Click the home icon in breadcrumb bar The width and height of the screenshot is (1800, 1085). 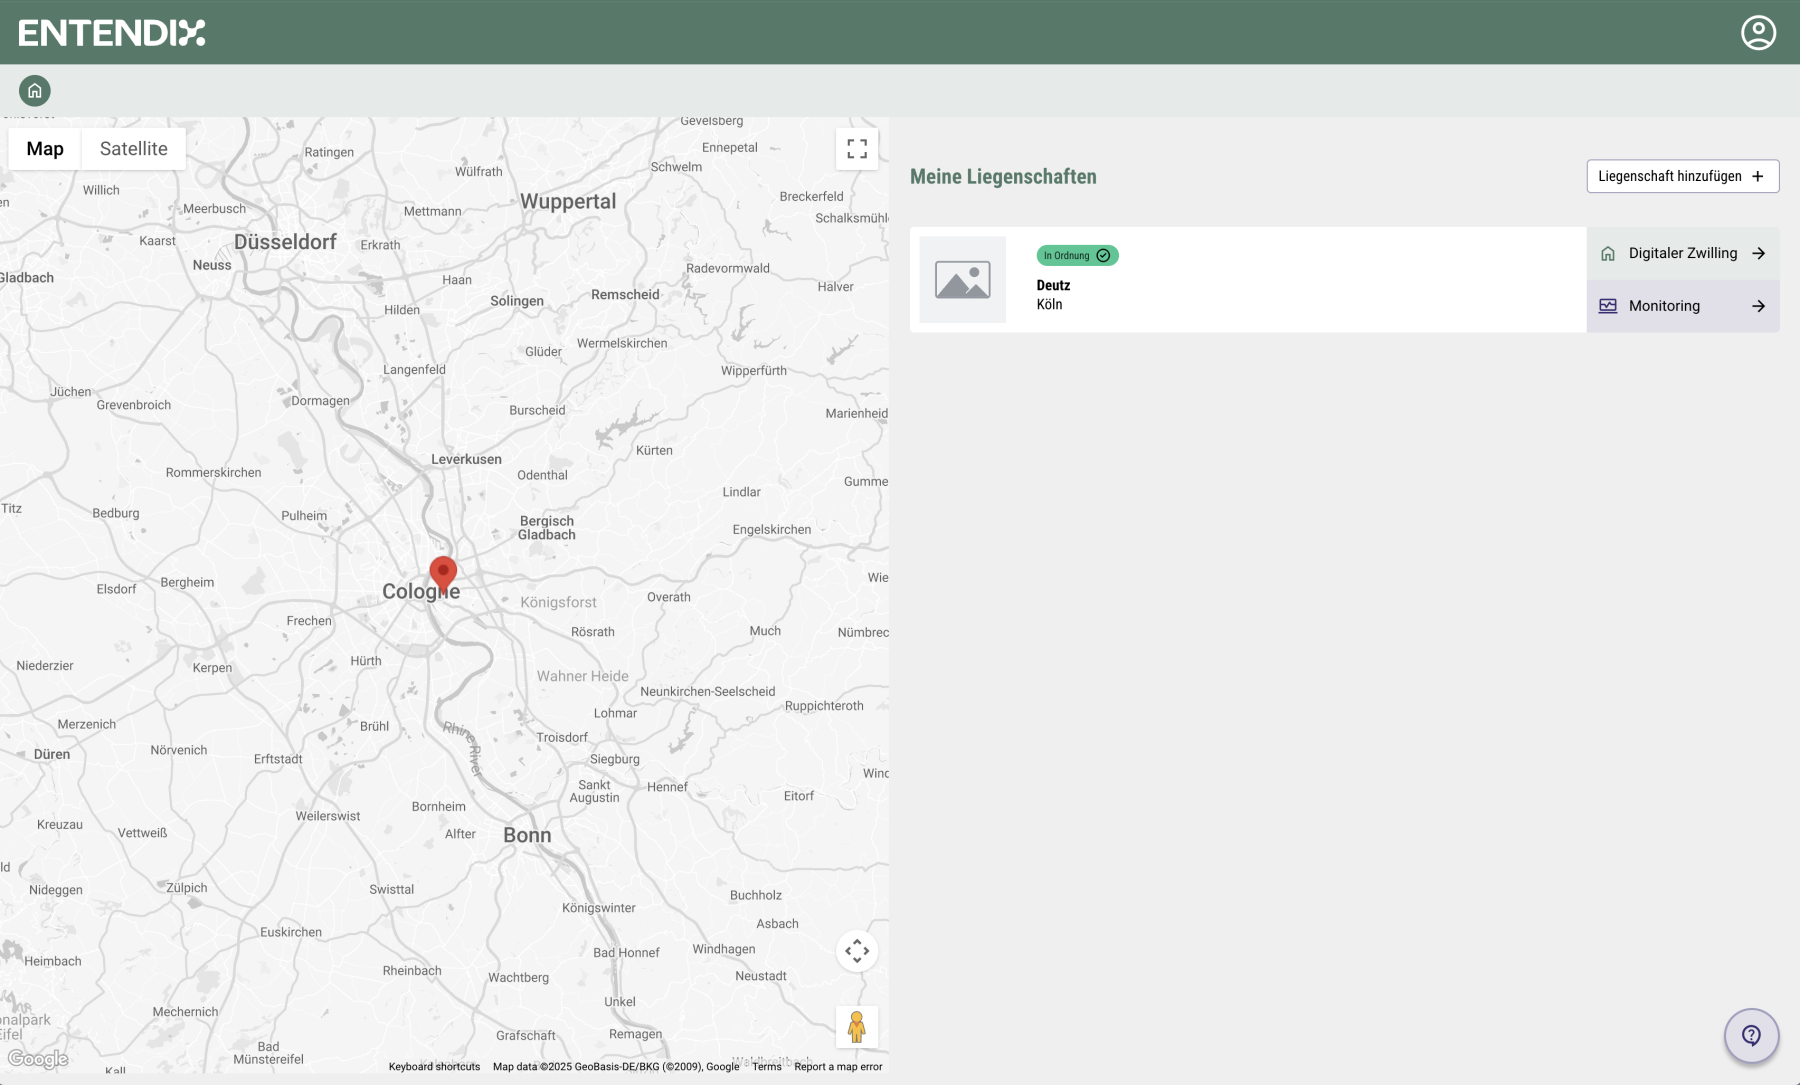[35, 91]
